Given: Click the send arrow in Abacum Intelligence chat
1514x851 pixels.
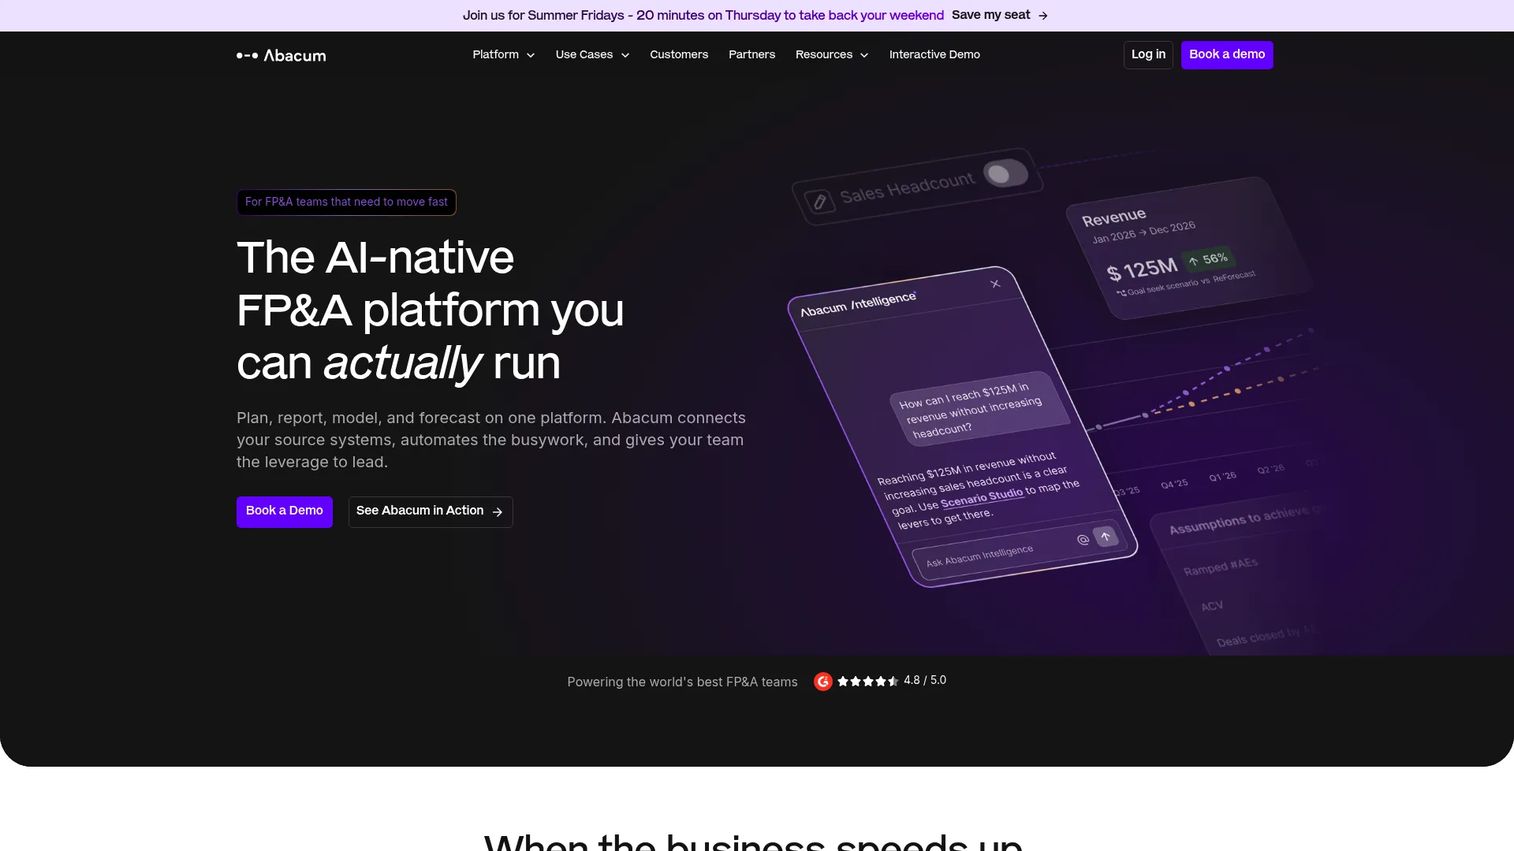Looking at the screenshot, I should click(1105, 536).
